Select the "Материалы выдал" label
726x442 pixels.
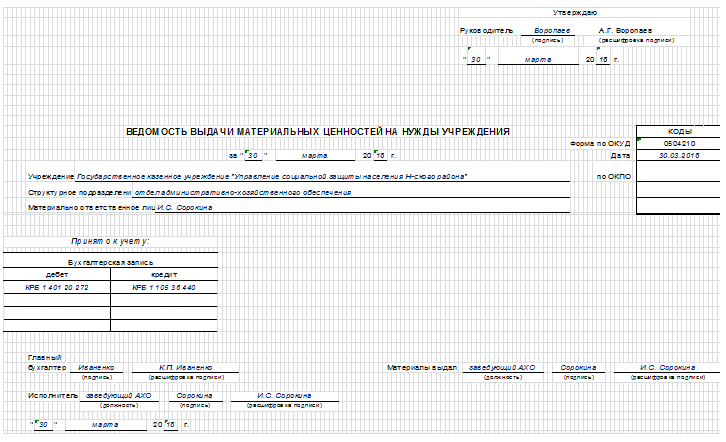tap(422, 367)
